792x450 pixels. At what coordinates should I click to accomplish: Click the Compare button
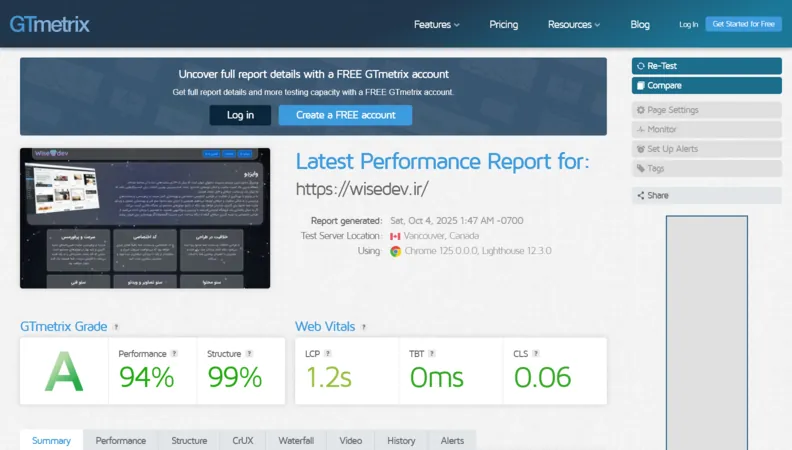click(707, 85)
